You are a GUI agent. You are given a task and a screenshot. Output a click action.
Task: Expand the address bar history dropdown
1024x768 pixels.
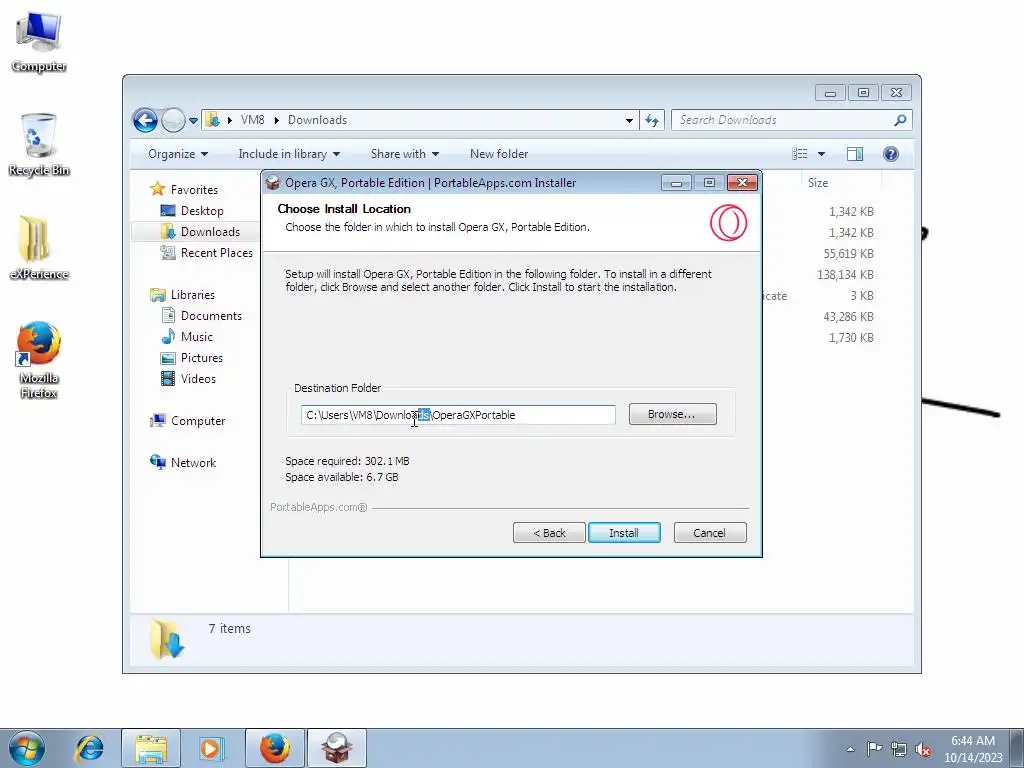629,120
